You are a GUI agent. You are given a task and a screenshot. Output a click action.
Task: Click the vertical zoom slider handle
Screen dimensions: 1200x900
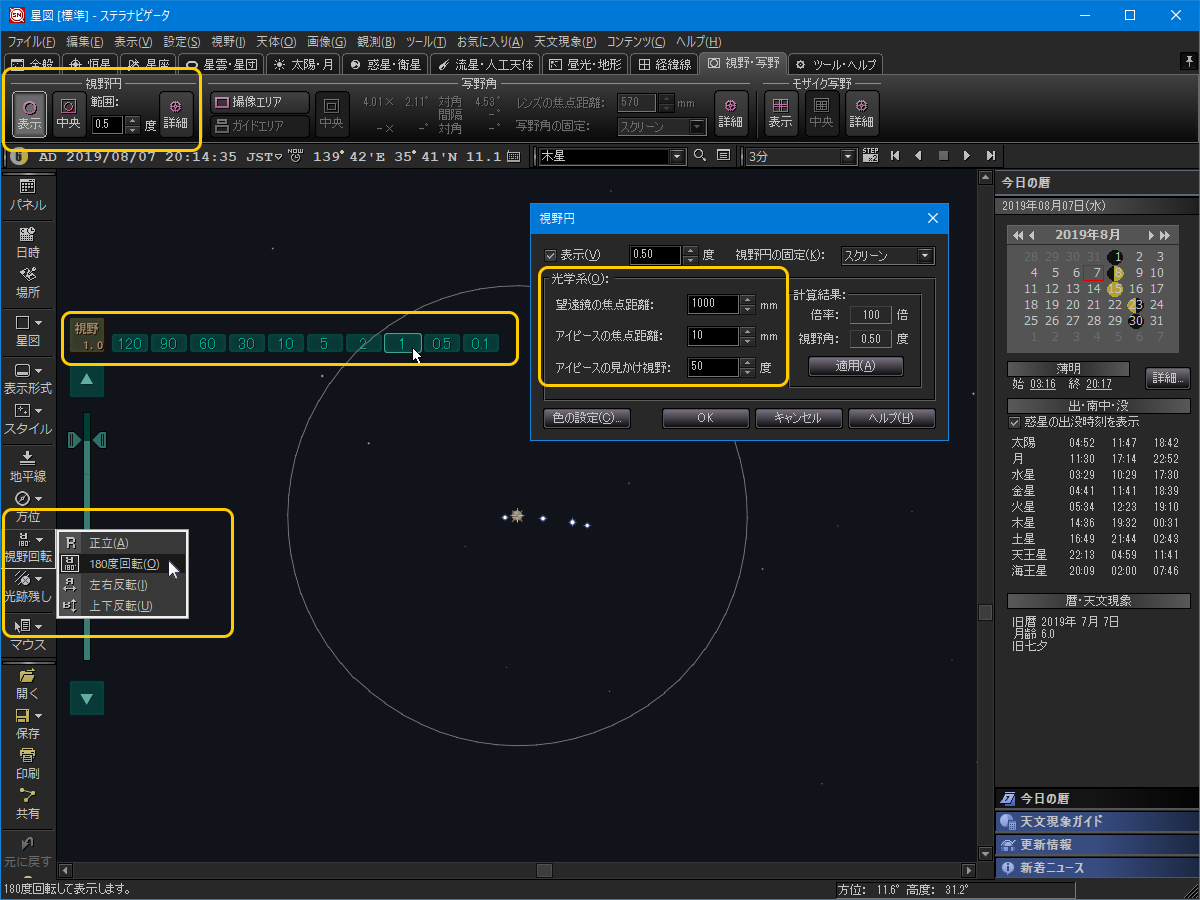click(87, 441)
